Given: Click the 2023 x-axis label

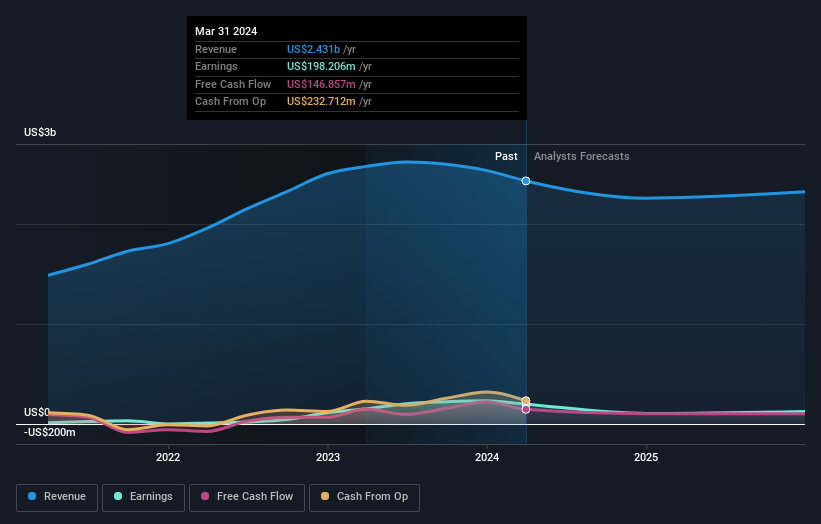Looking at the screenshot, I should [x=328, y=457].
